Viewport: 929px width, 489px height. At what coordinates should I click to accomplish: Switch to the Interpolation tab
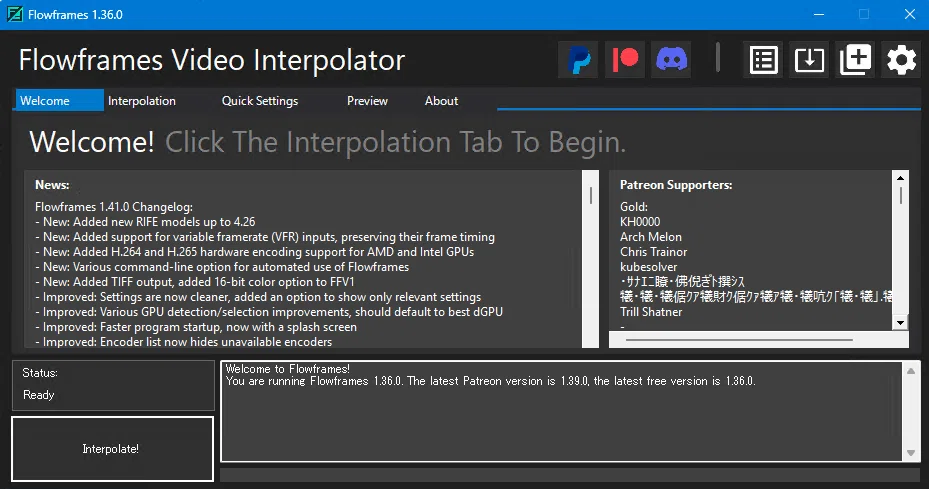coord(142,101)
